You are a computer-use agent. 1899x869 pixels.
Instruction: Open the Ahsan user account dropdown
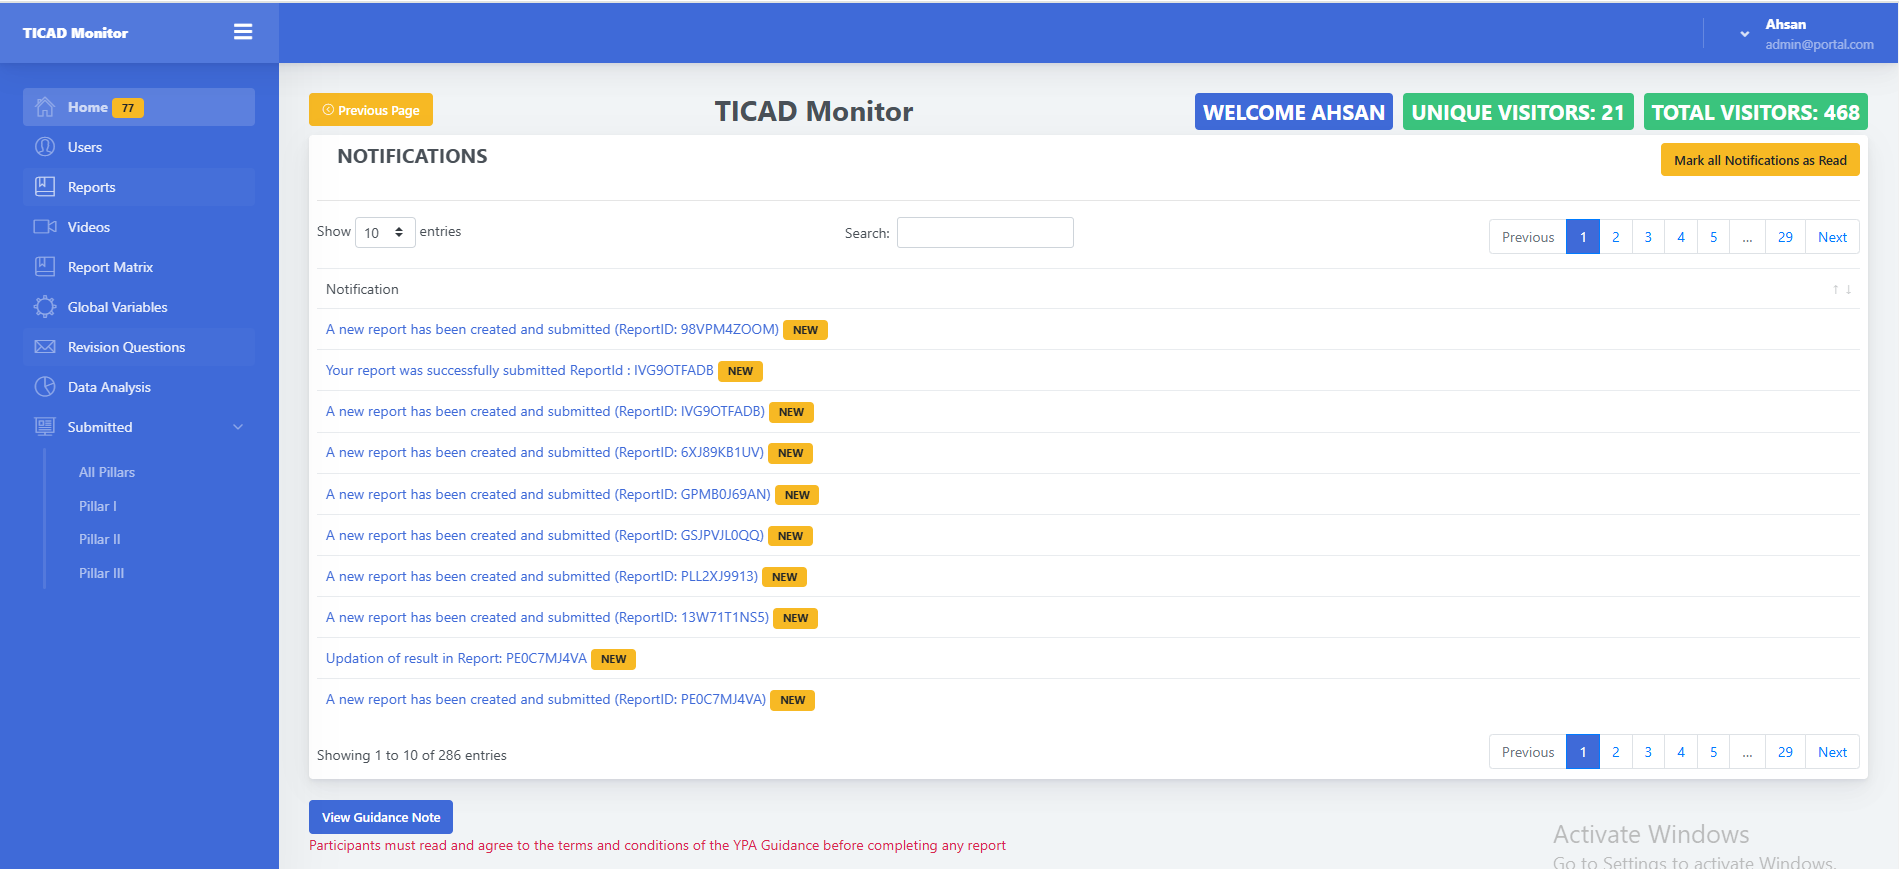coord(1744,34)
